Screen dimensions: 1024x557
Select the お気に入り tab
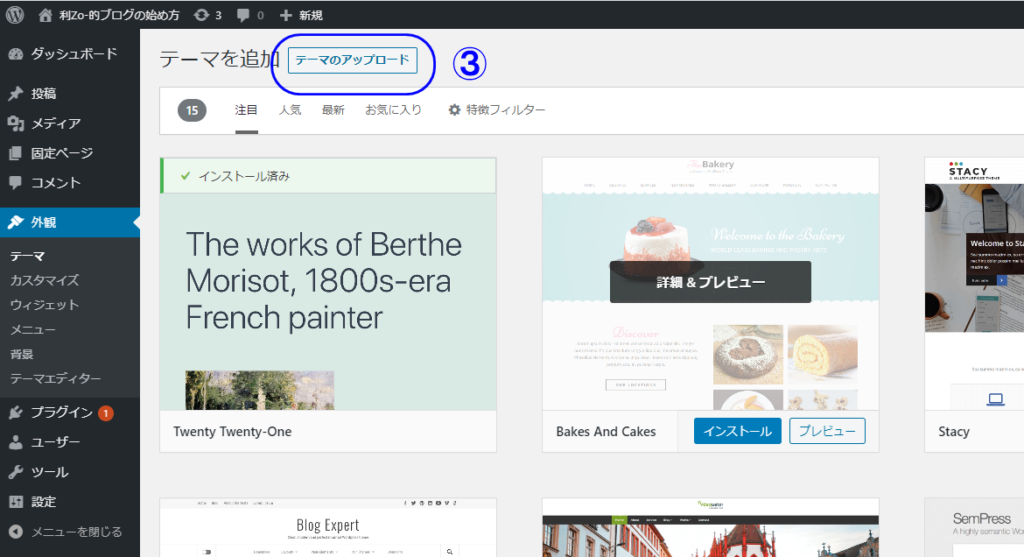point(393,110)
